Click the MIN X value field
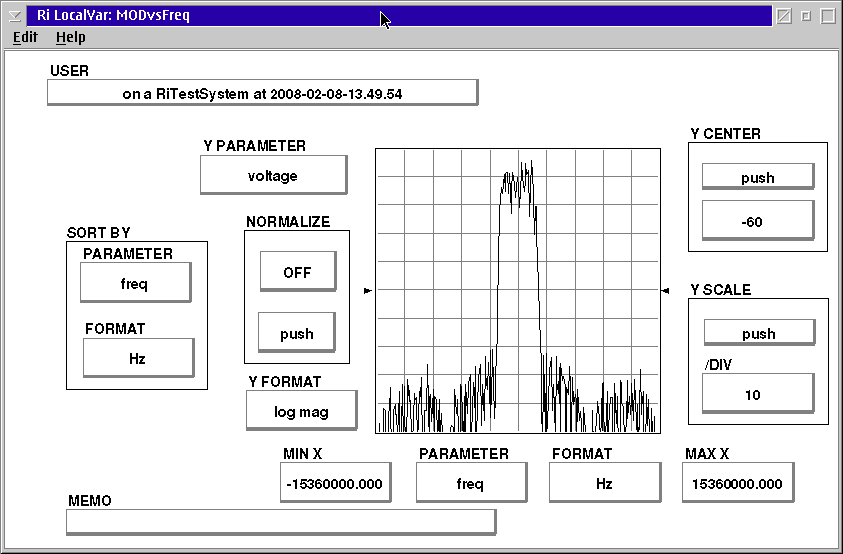Screen dimensions: 843x554 pyautogui.click(x=335, y=482)
